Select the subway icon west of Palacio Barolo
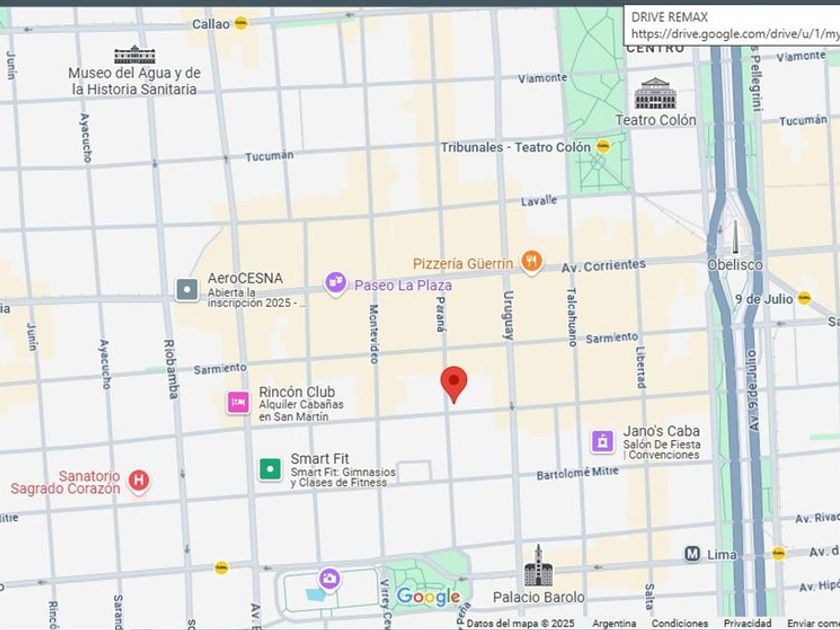 tap(221, 568)
